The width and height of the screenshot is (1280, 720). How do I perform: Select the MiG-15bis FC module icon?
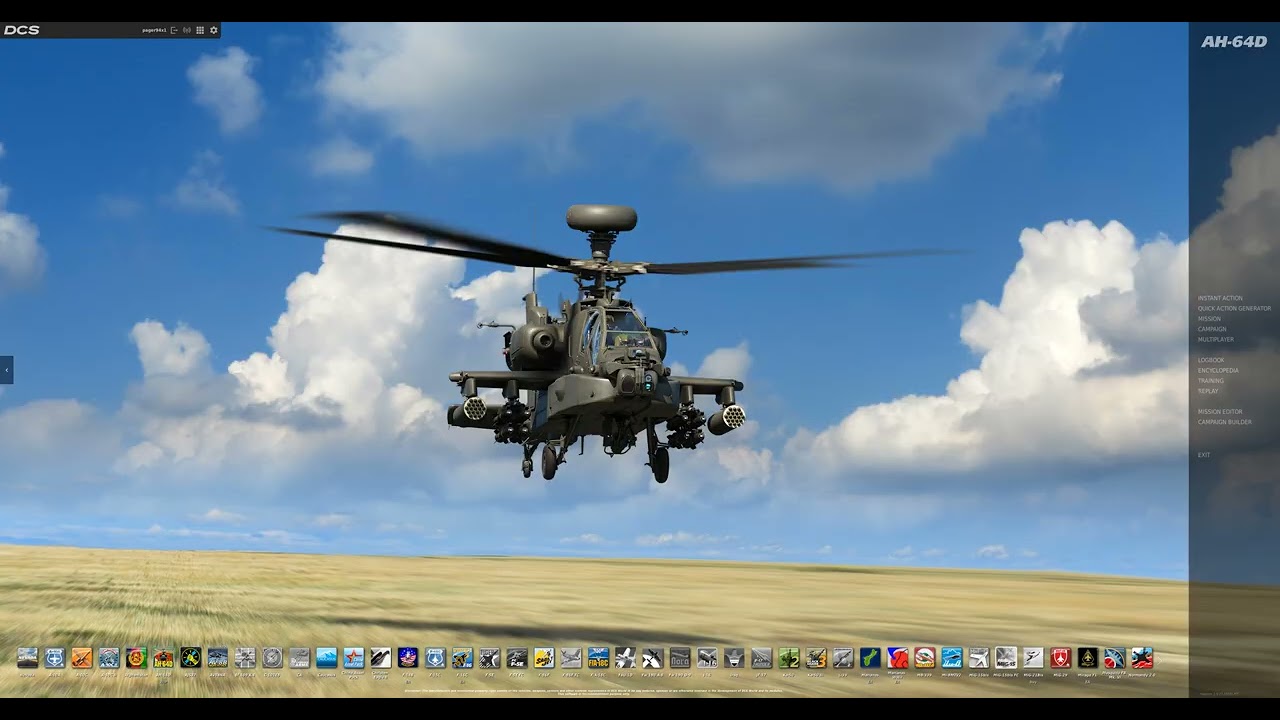point(1006,657)
